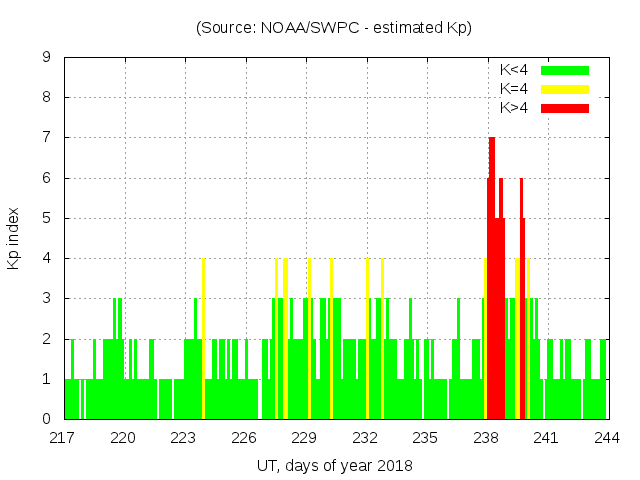
Task: Select the K>4 legend label text
Action: (x=515, y=108)
